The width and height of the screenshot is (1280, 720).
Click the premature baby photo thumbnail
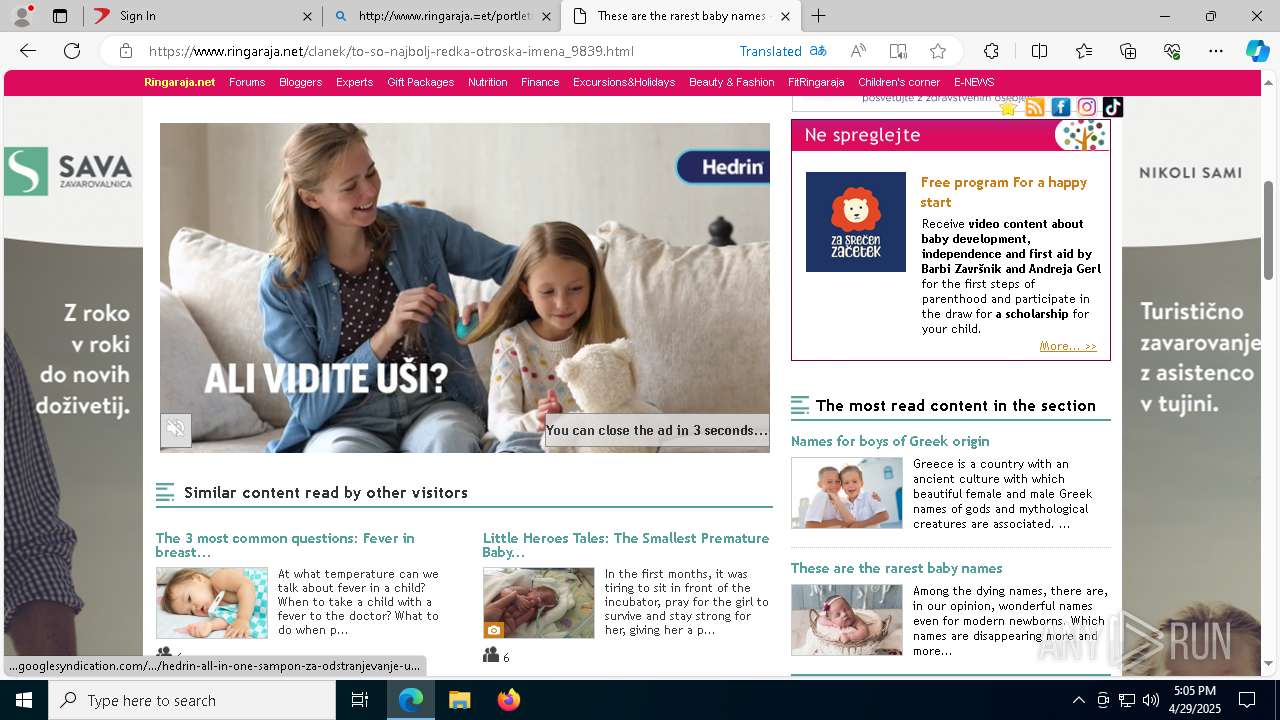pos(538,603)
